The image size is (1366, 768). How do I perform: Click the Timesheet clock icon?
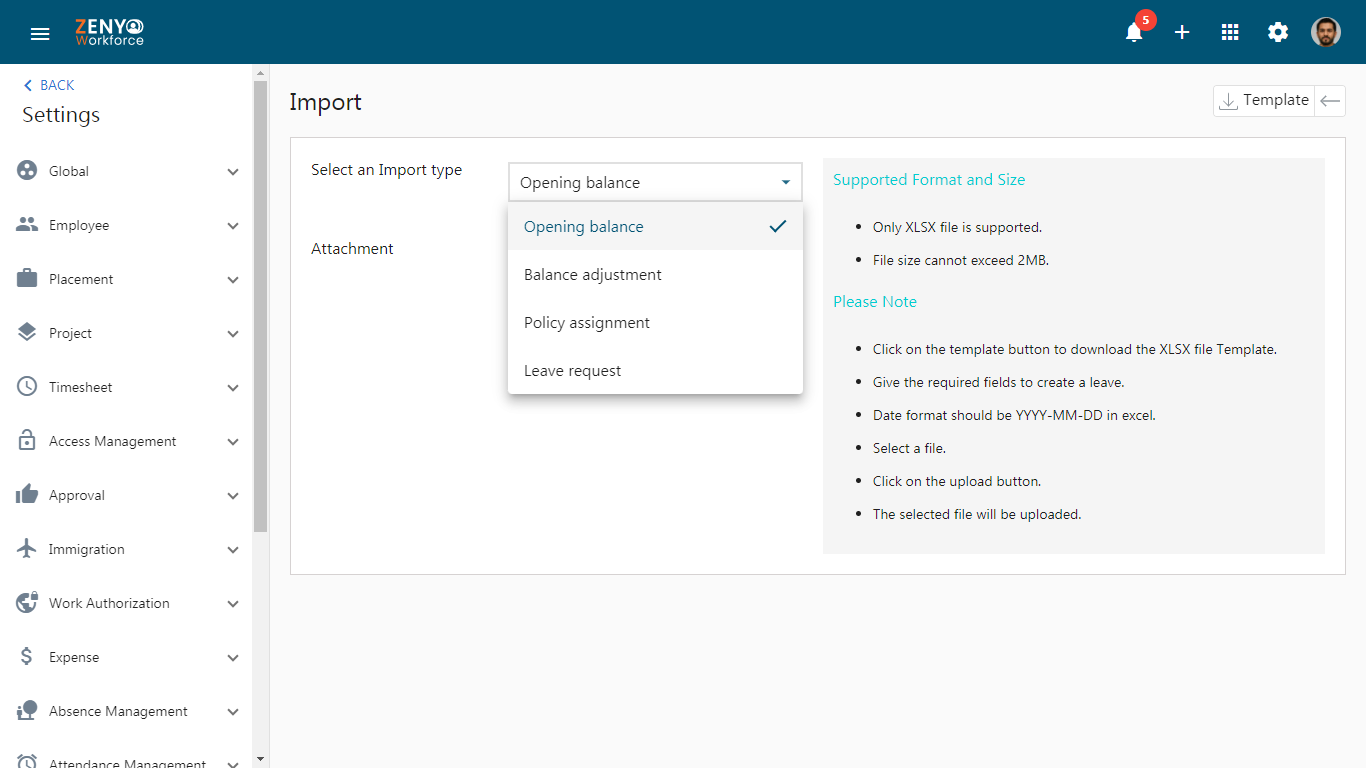click(27, 387)
